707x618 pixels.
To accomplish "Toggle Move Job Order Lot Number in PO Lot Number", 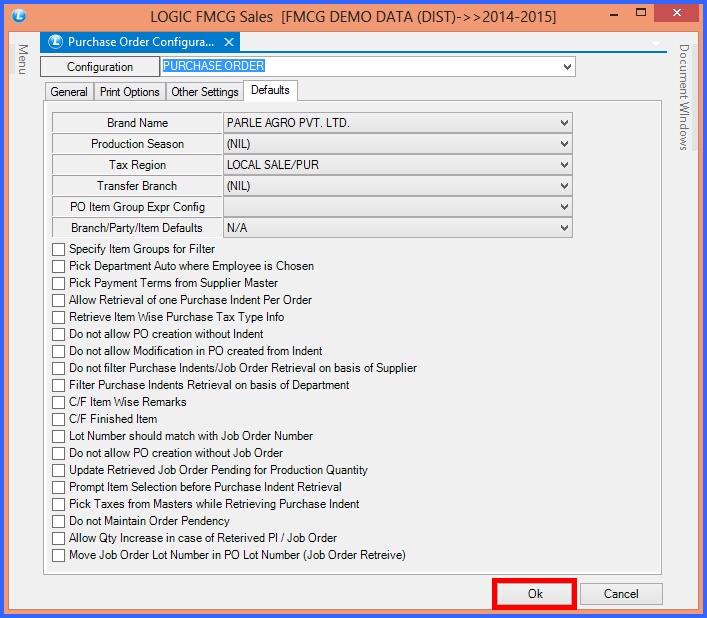I will point(58,555).
